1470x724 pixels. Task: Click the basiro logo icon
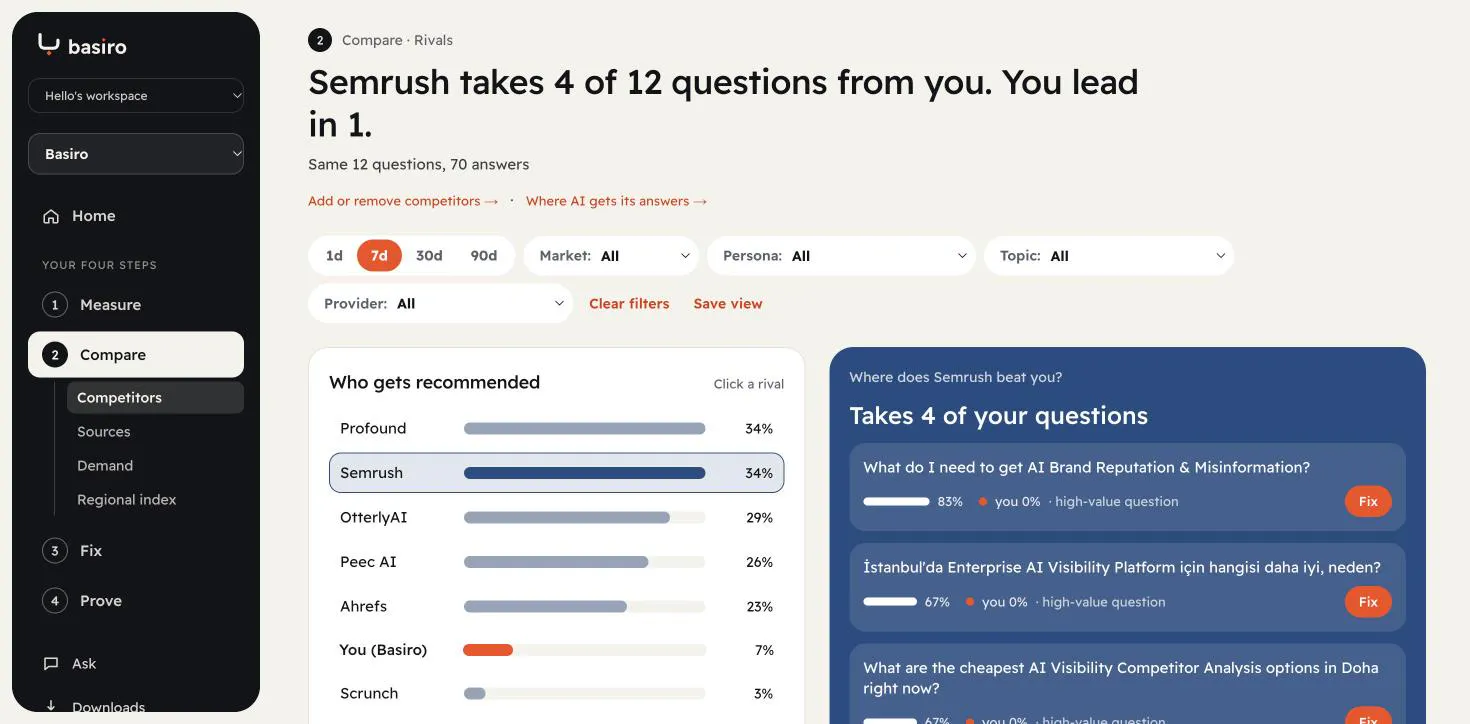[x=49, y=44]
